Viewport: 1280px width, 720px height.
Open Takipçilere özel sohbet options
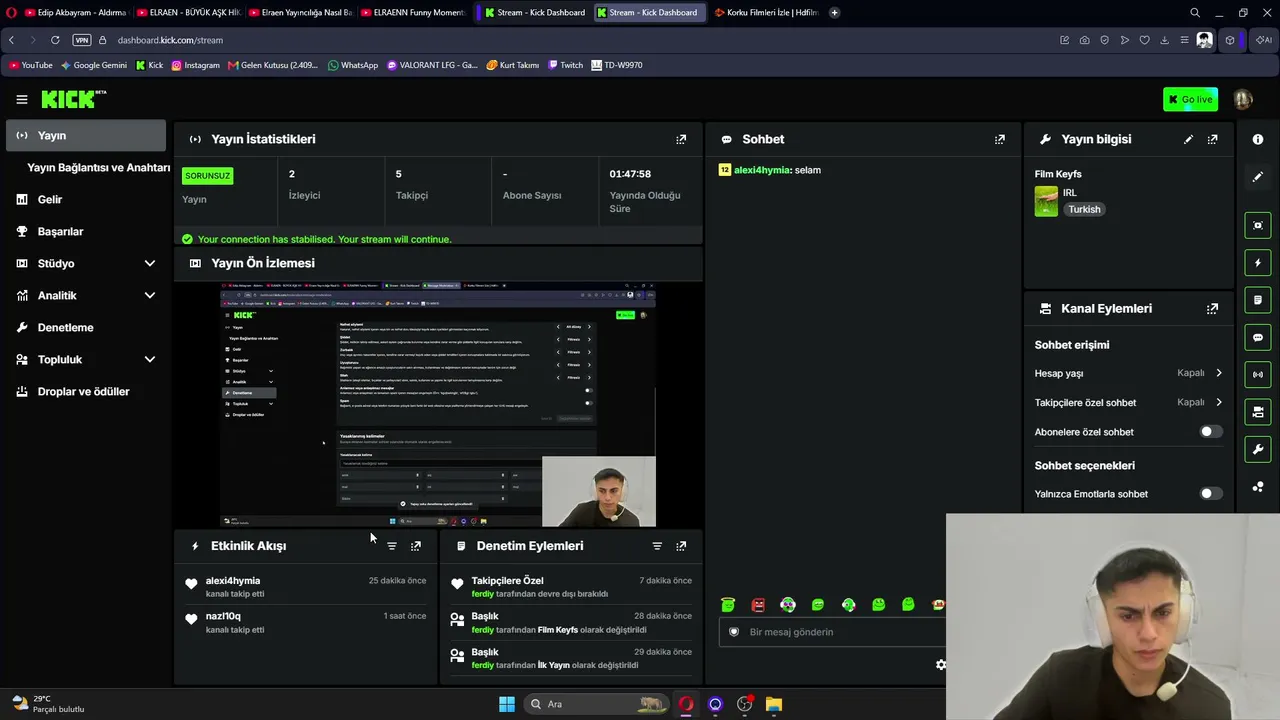1129,403
